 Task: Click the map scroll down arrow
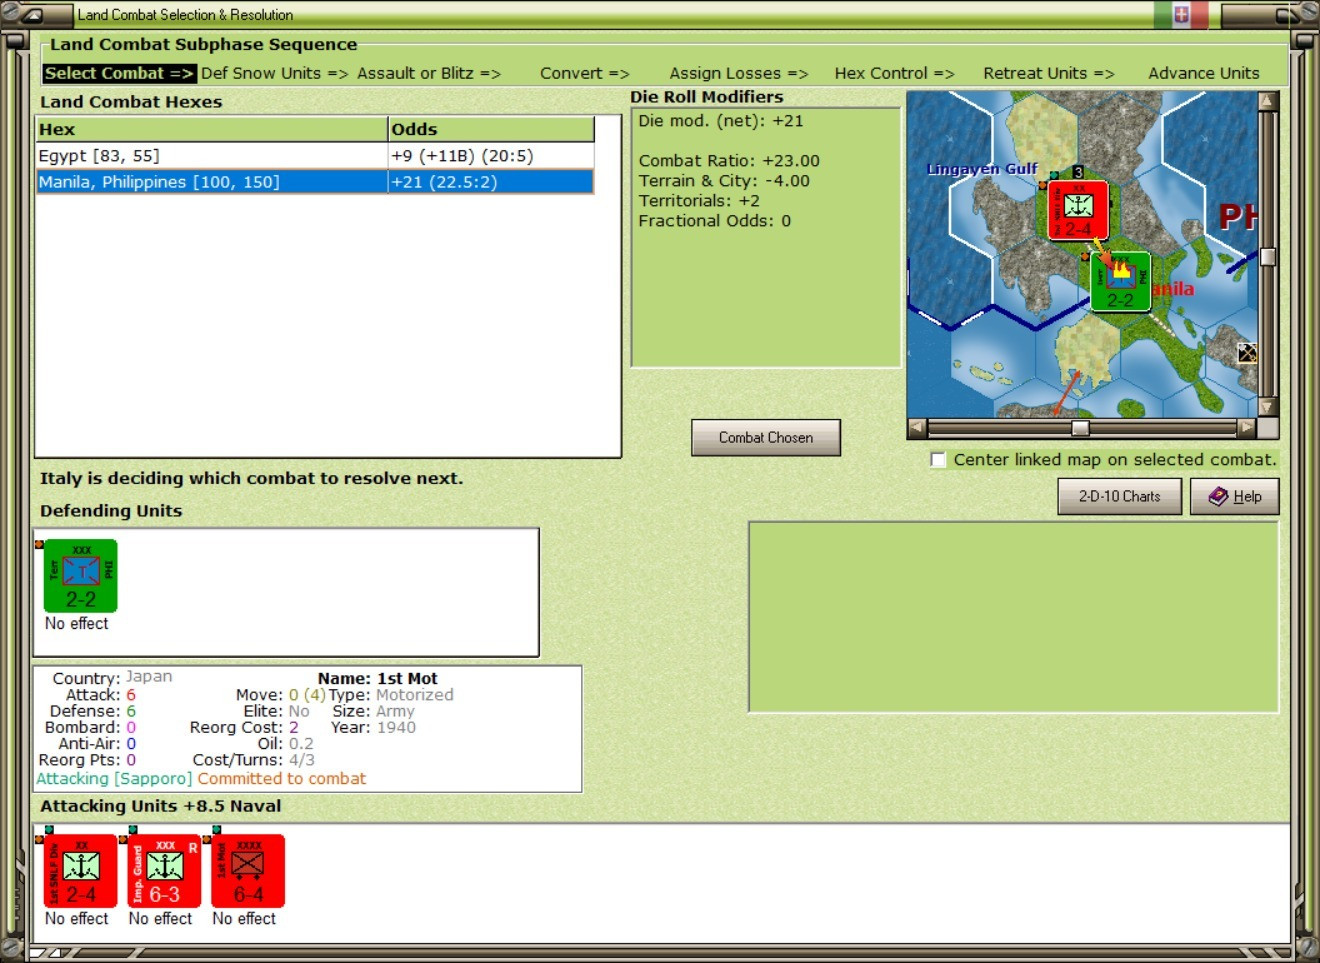1268,407
